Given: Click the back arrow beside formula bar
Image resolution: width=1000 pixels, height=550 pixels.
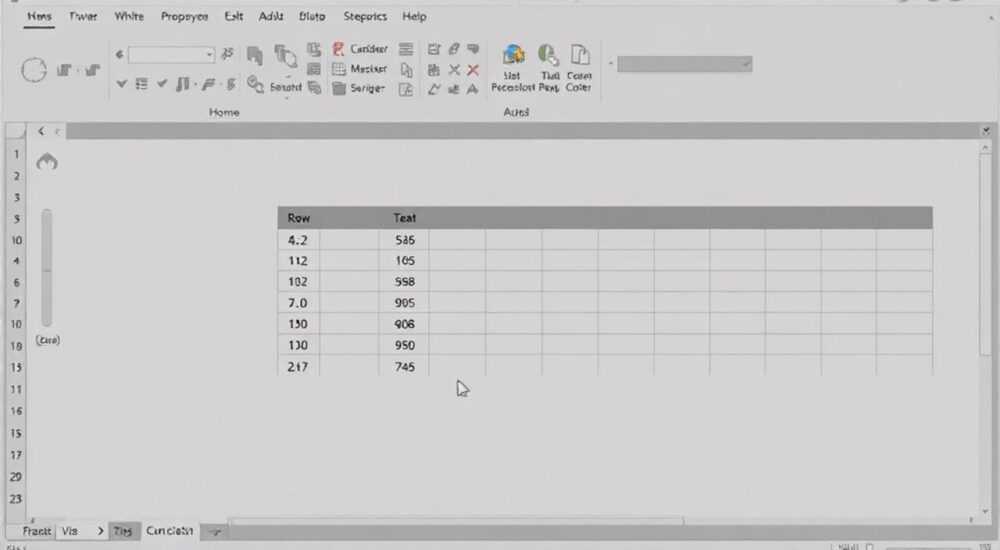Looking at the screenshot, I should 41,131.
